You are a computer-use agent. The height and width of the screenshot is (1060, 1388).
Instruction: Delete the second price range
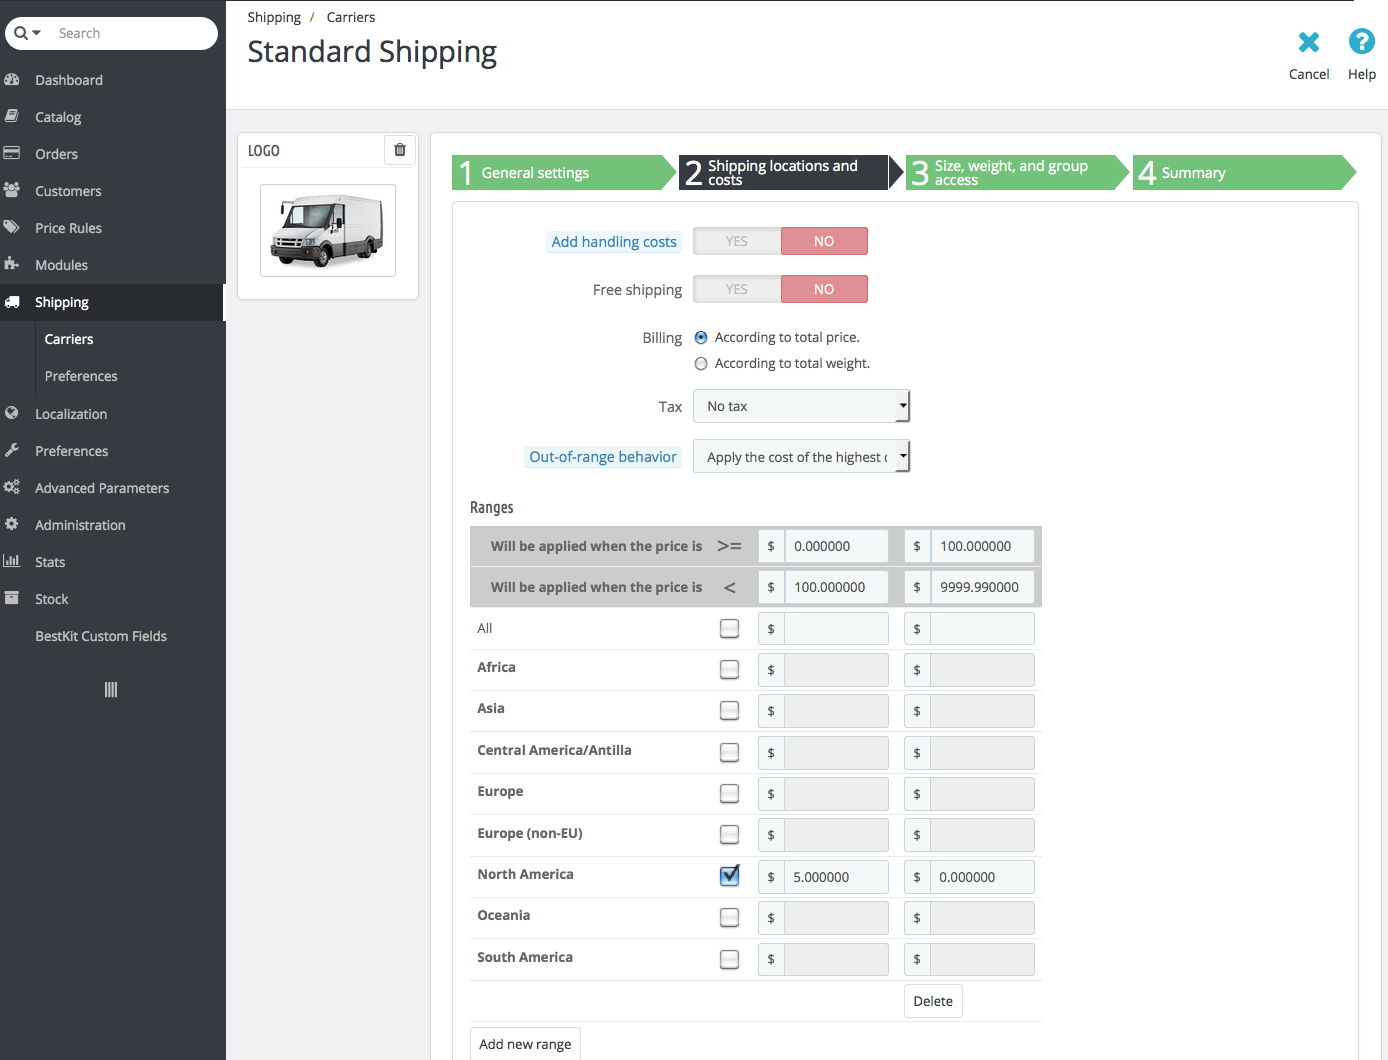(x=933, y=1001)
